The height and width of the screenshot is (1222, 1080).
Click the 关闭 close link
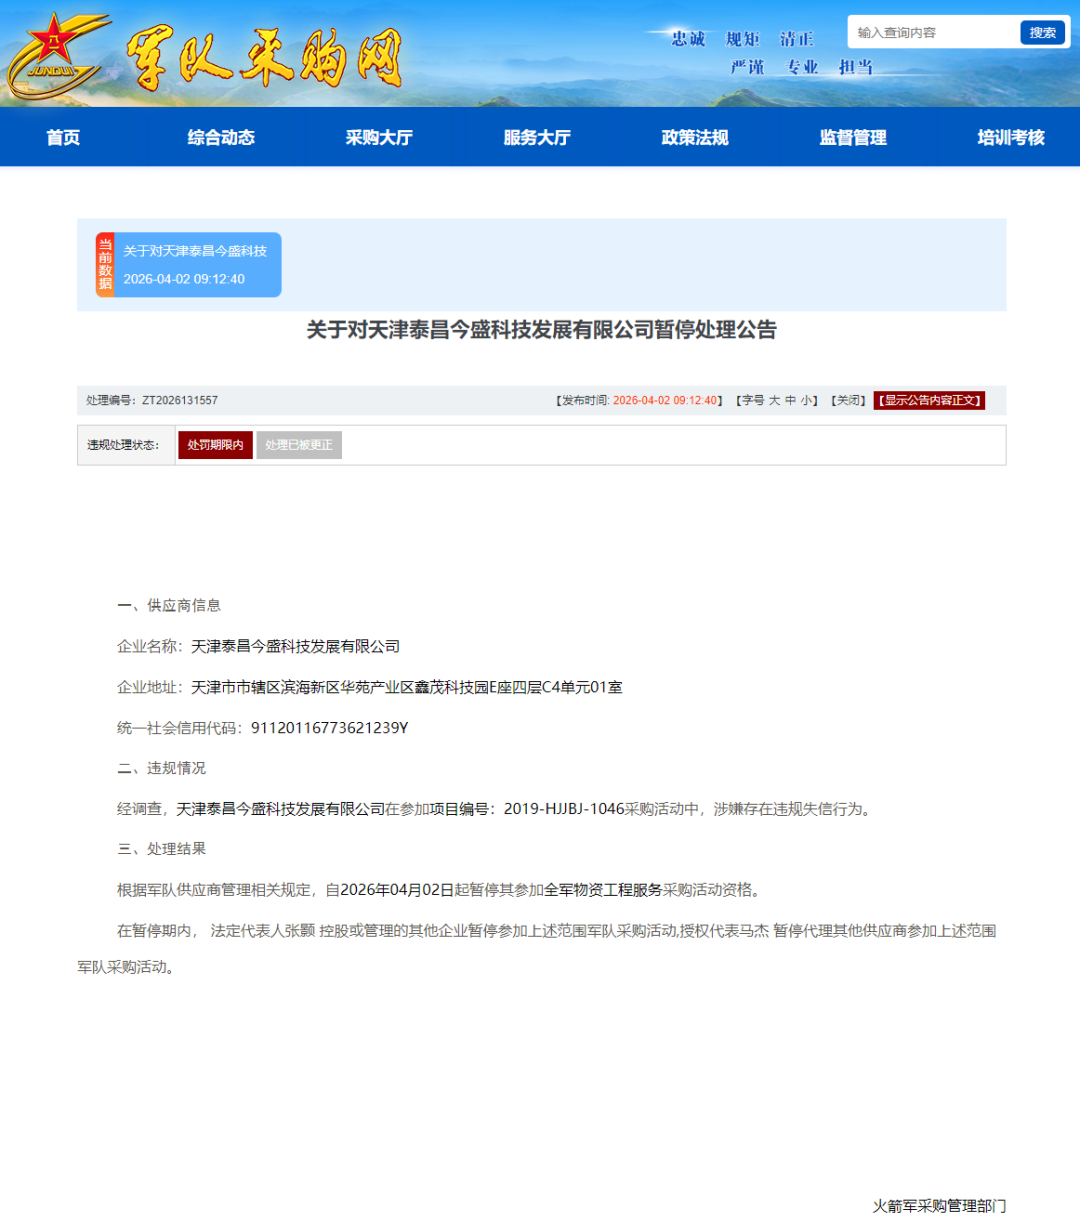(x=849, y=400)
